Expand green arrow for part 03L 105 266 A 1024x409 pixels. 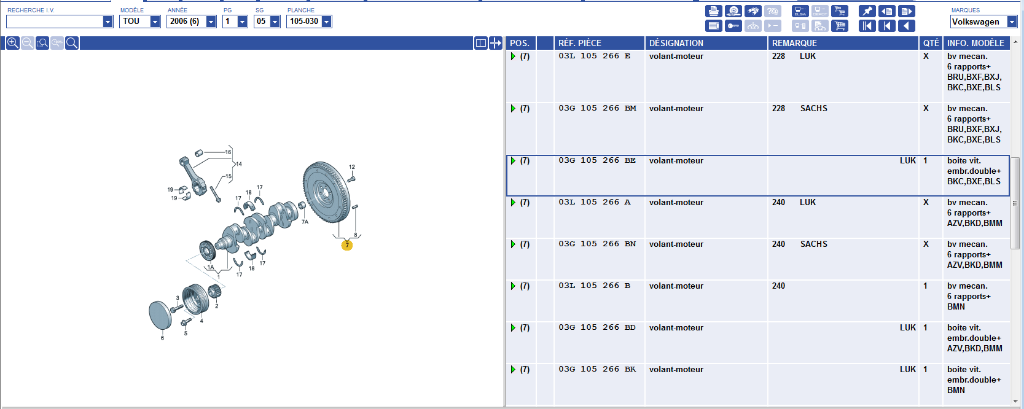[513, 203]
